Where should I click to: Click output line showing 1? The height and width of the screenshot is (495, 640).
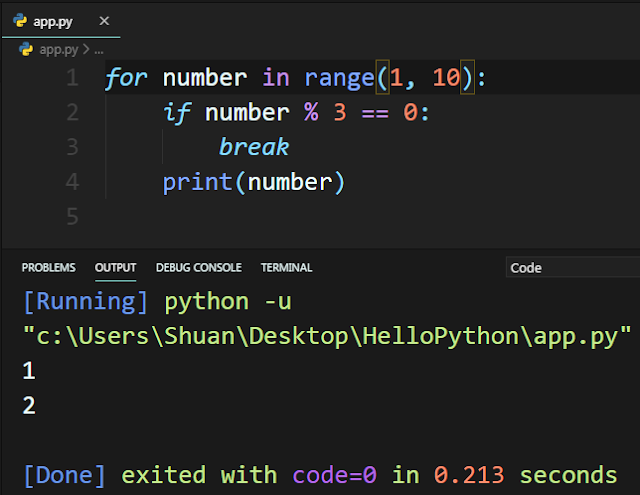pyautogui.click(x=29, y=371)
